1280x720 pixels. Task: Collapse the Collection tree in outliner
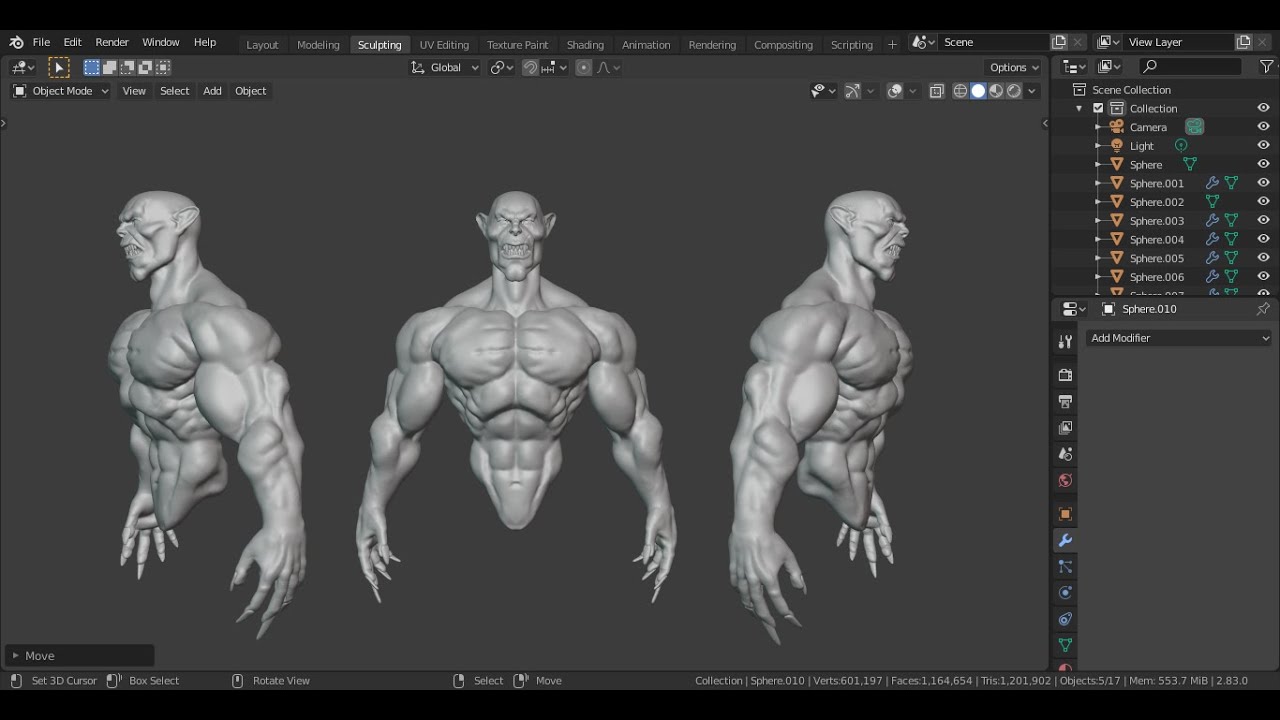(1079, 108)
